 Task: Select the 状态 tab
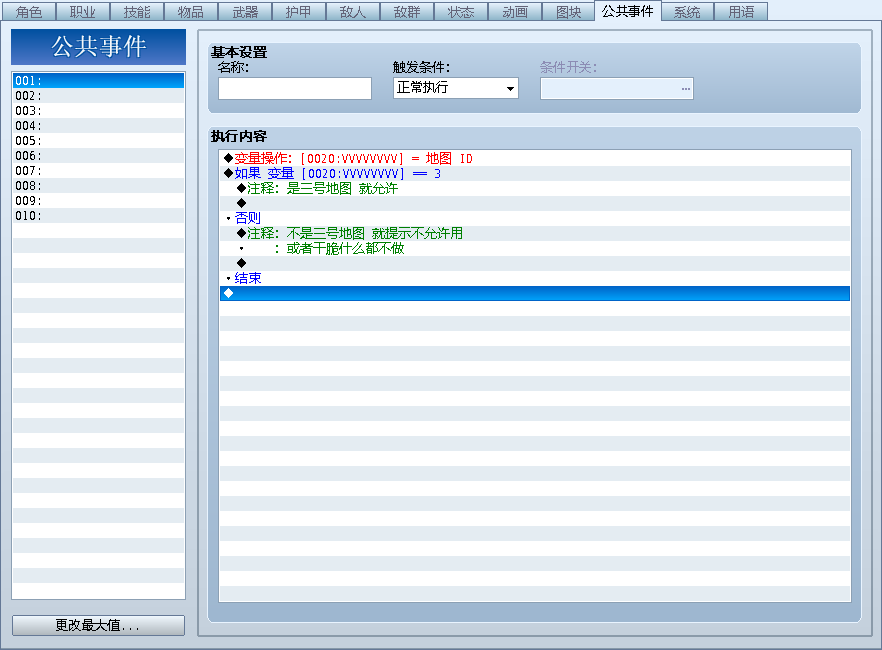tap(461, 11)
